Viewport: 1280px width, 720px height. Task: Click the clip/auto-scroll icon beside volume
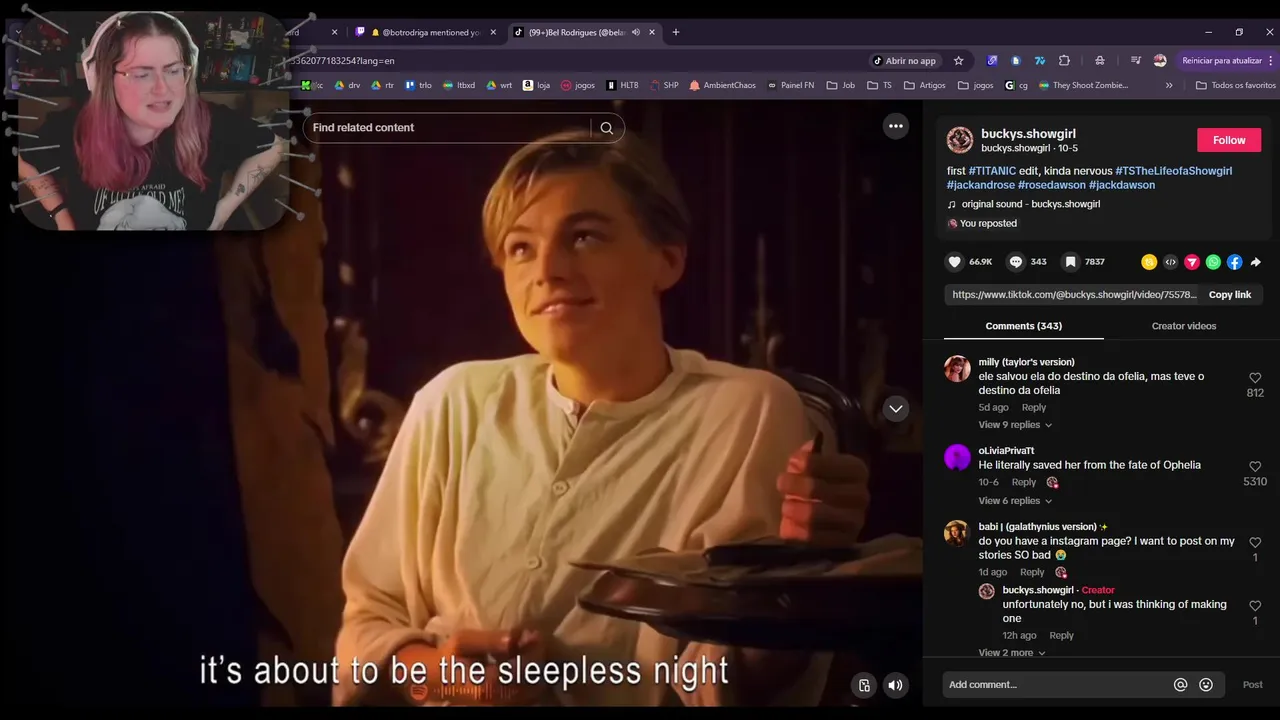[864, 685]
